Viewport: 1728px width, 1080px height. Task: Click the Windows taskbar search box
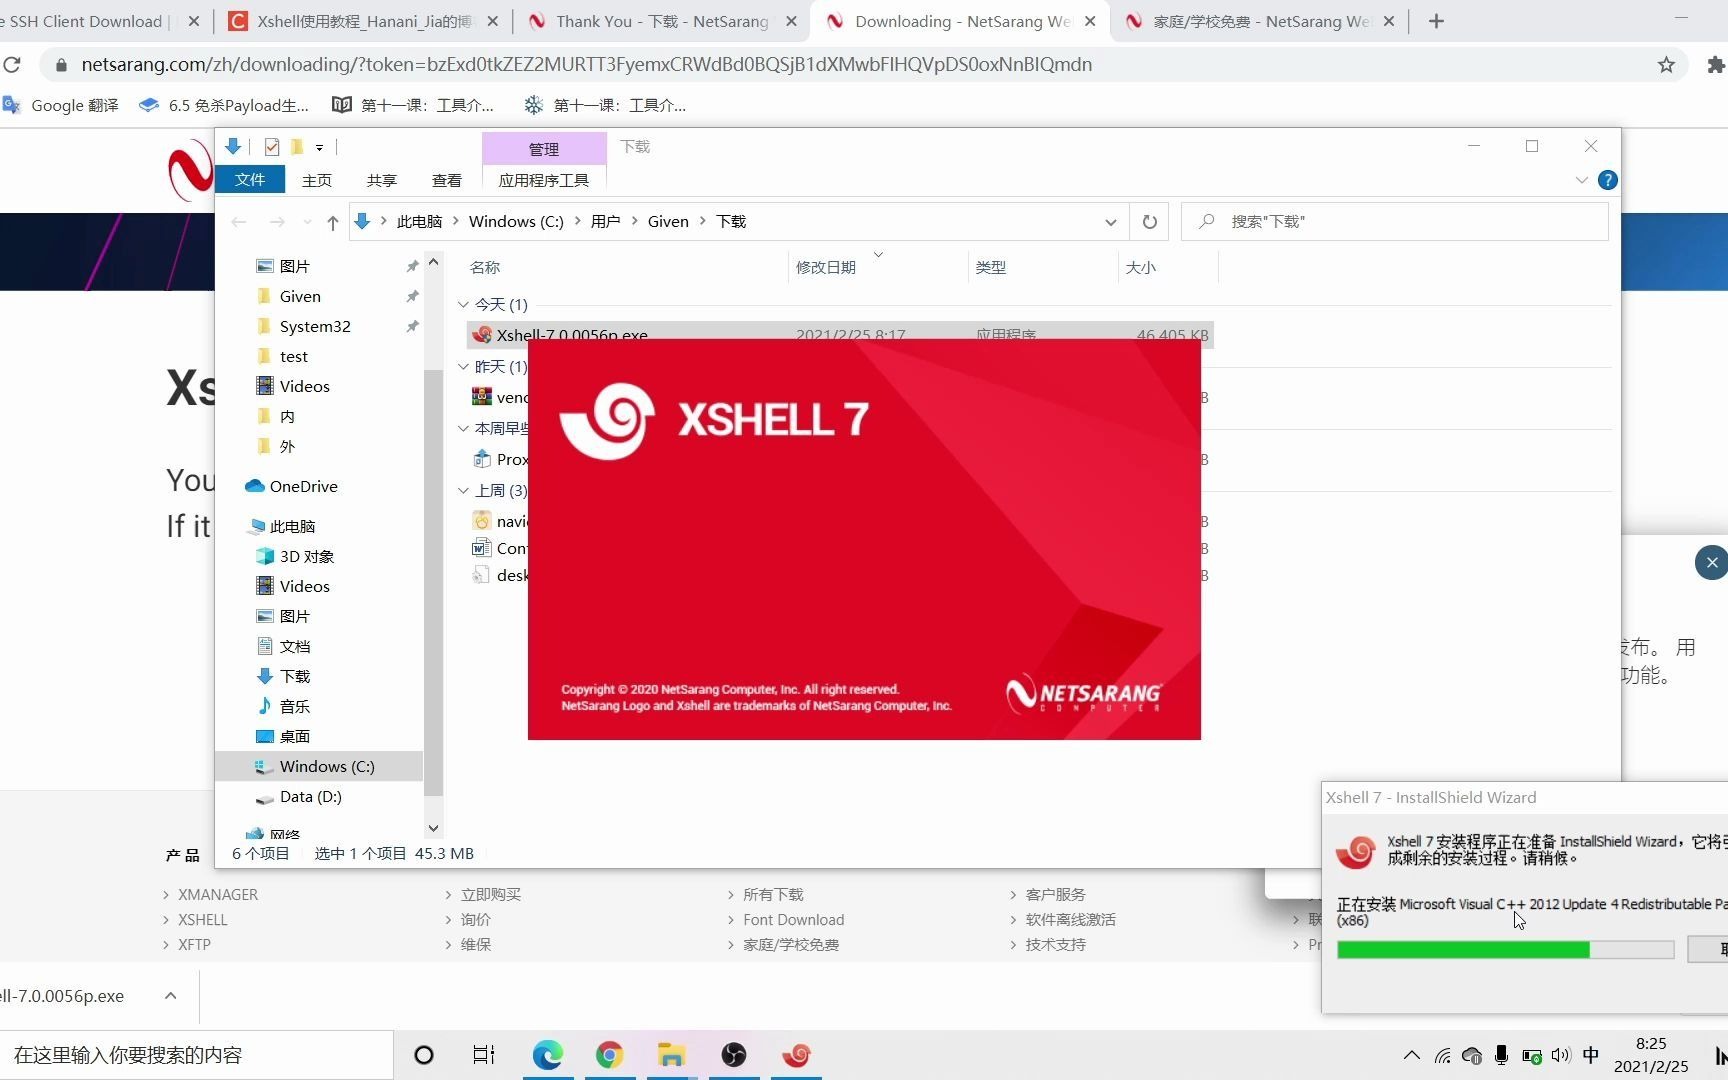coord(196,1055)
